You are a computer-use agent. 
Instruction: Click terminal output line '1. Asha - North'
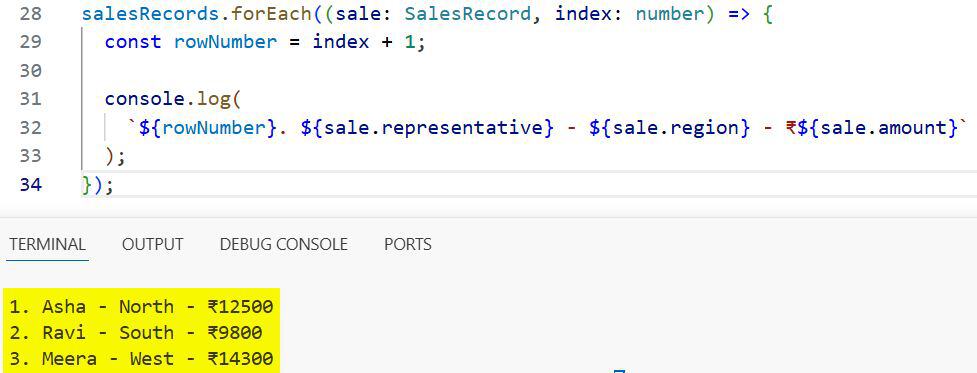tap(141, 306)
